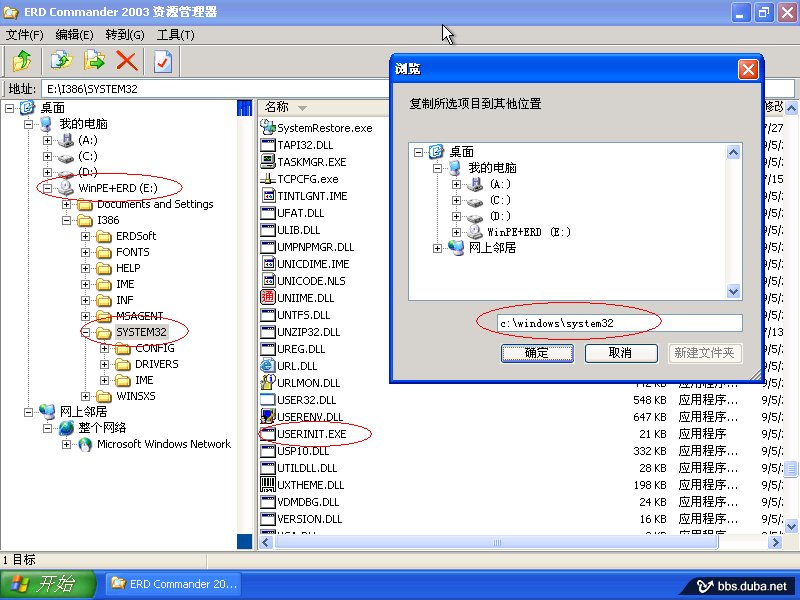
Task: Click the 确定 button in the dialog
Action: click(537, 353)
